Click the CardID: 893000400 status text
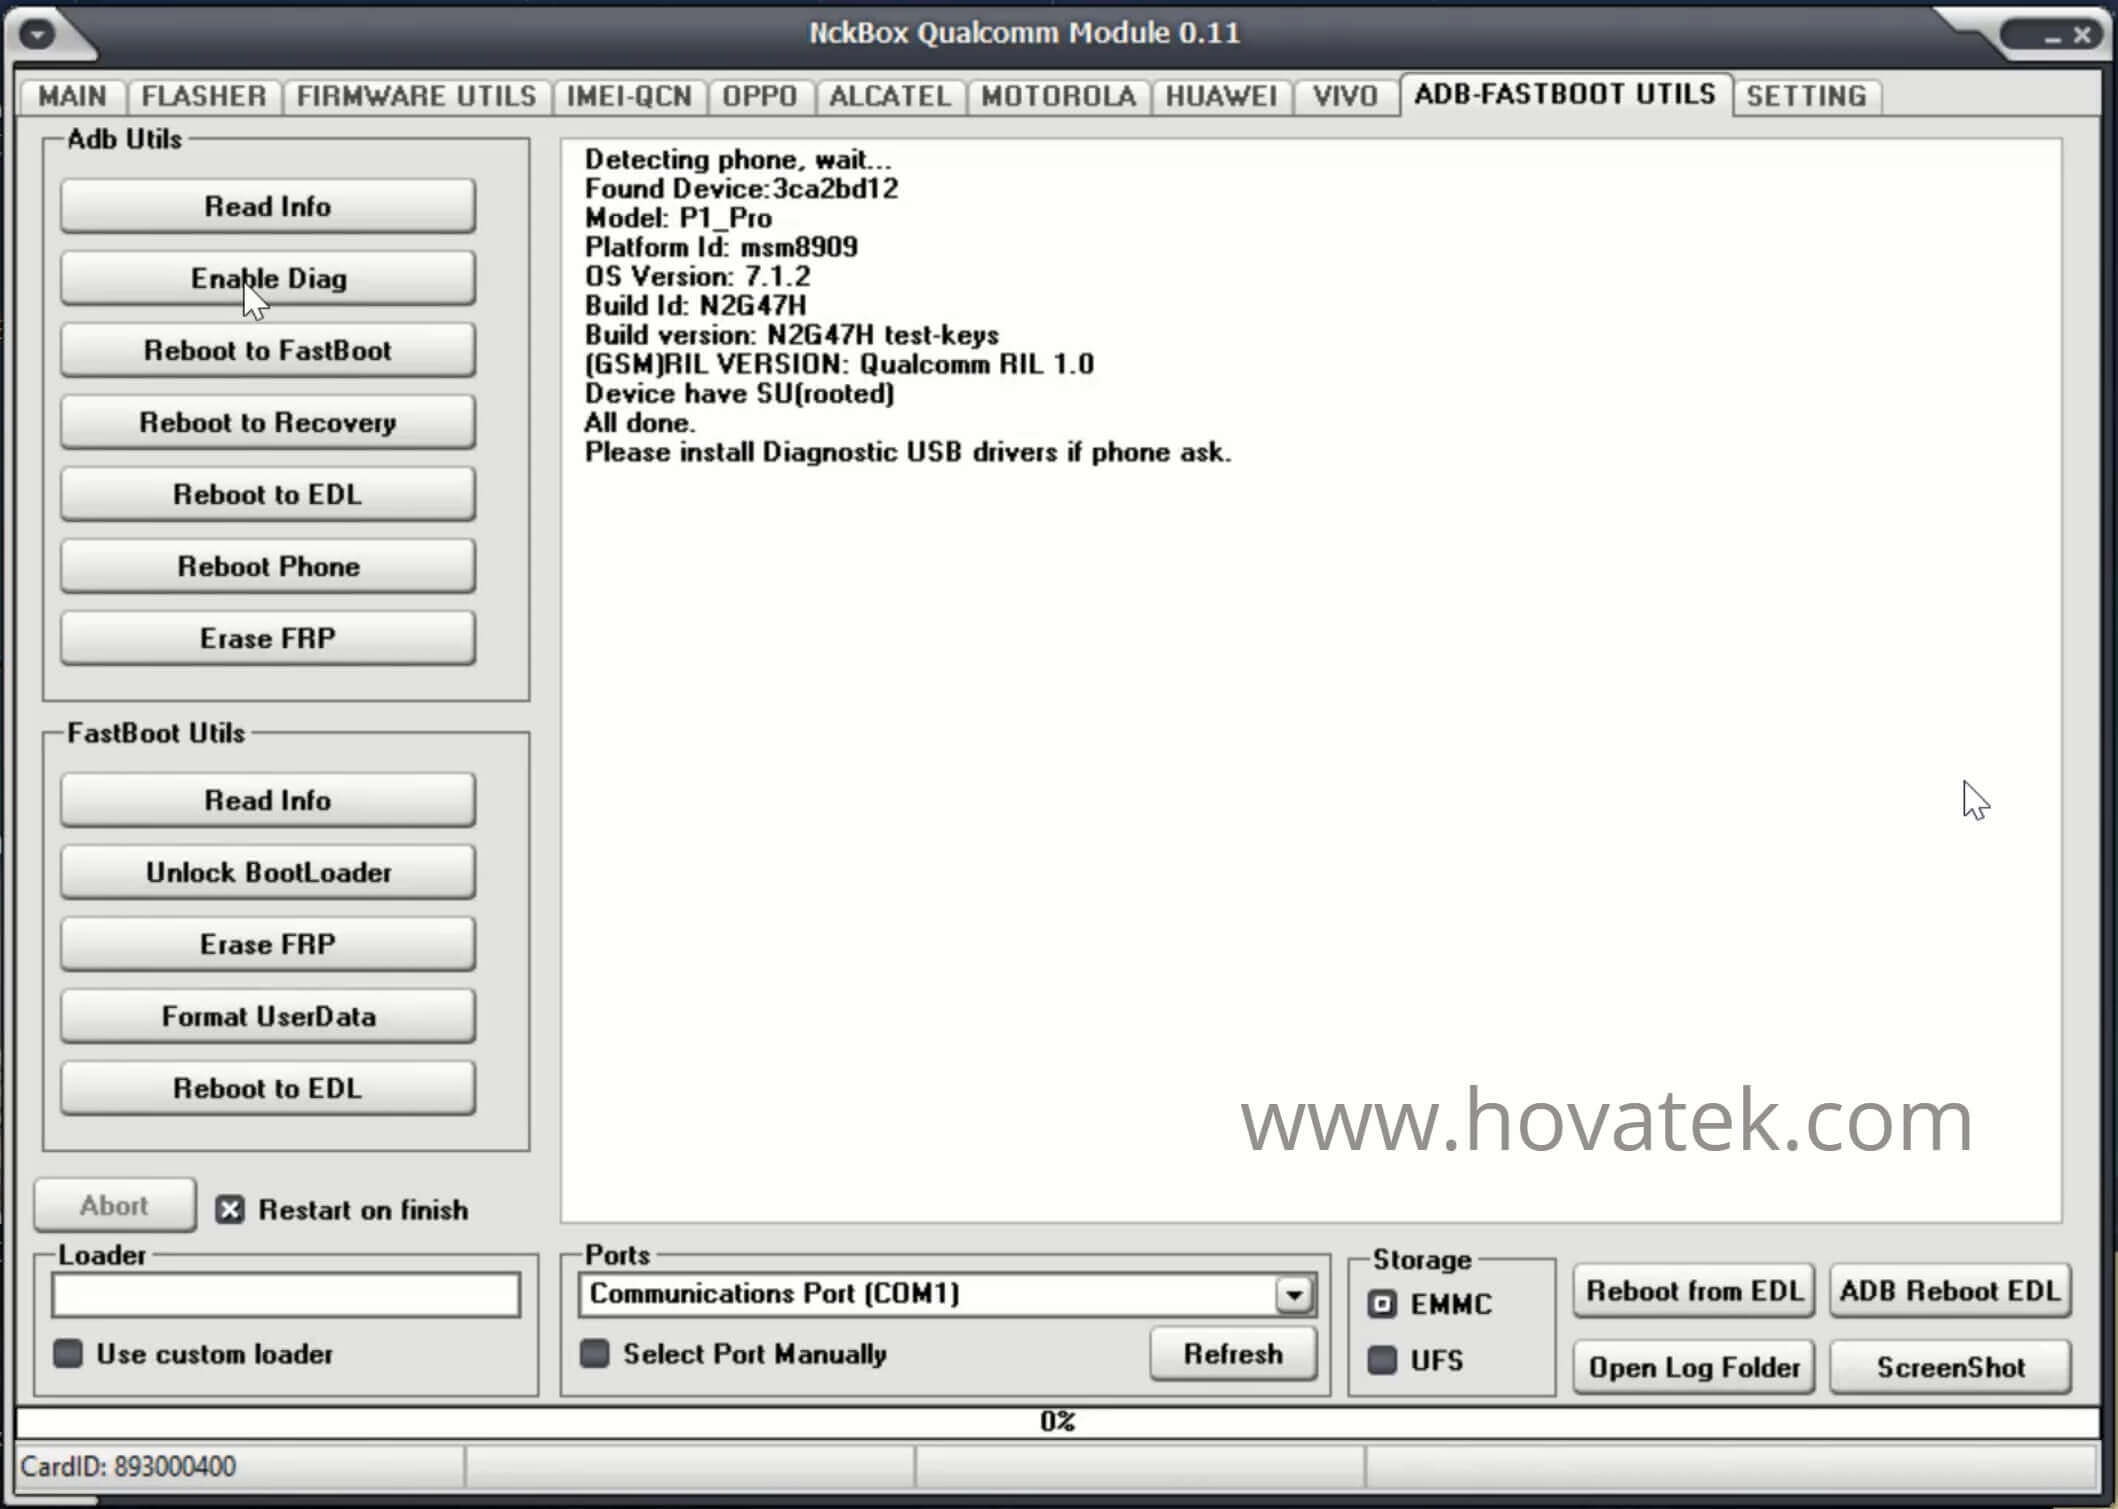 [128, 1467]
